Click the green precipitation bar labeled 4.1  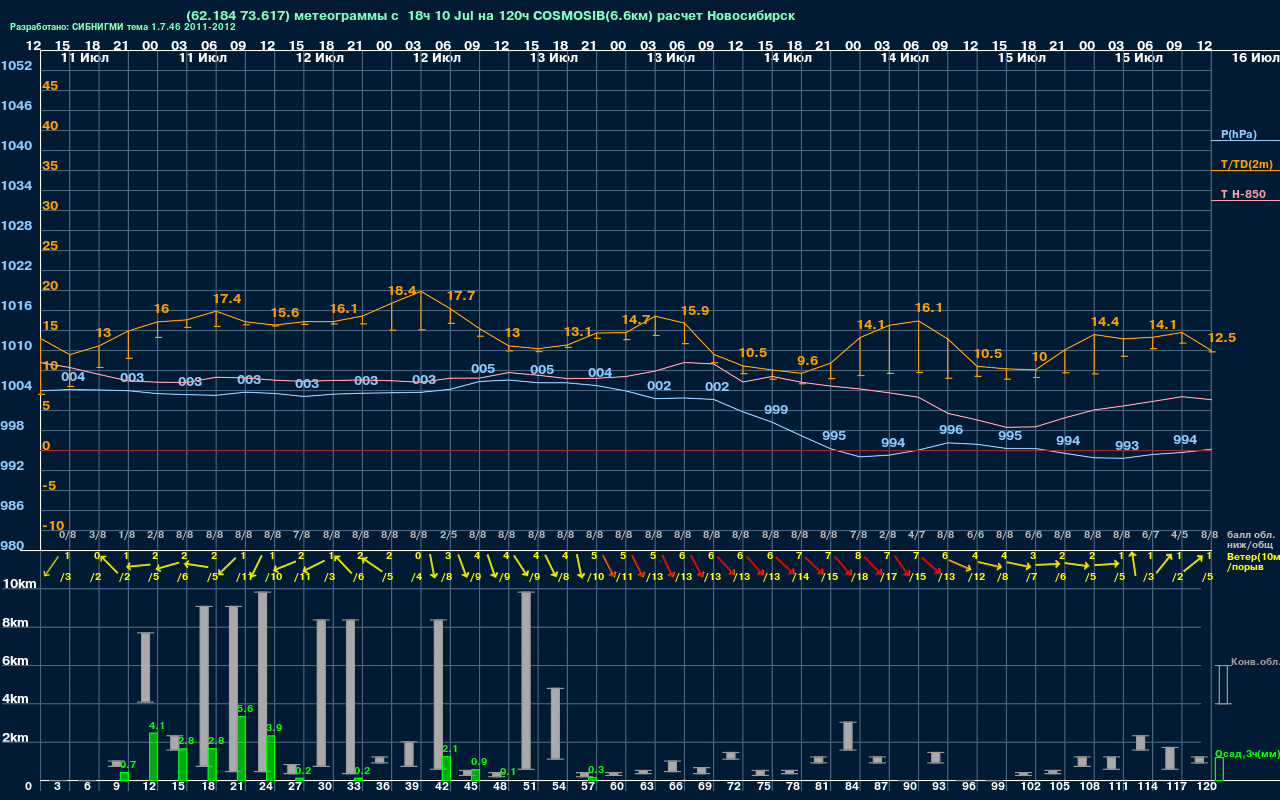point(153,757)
